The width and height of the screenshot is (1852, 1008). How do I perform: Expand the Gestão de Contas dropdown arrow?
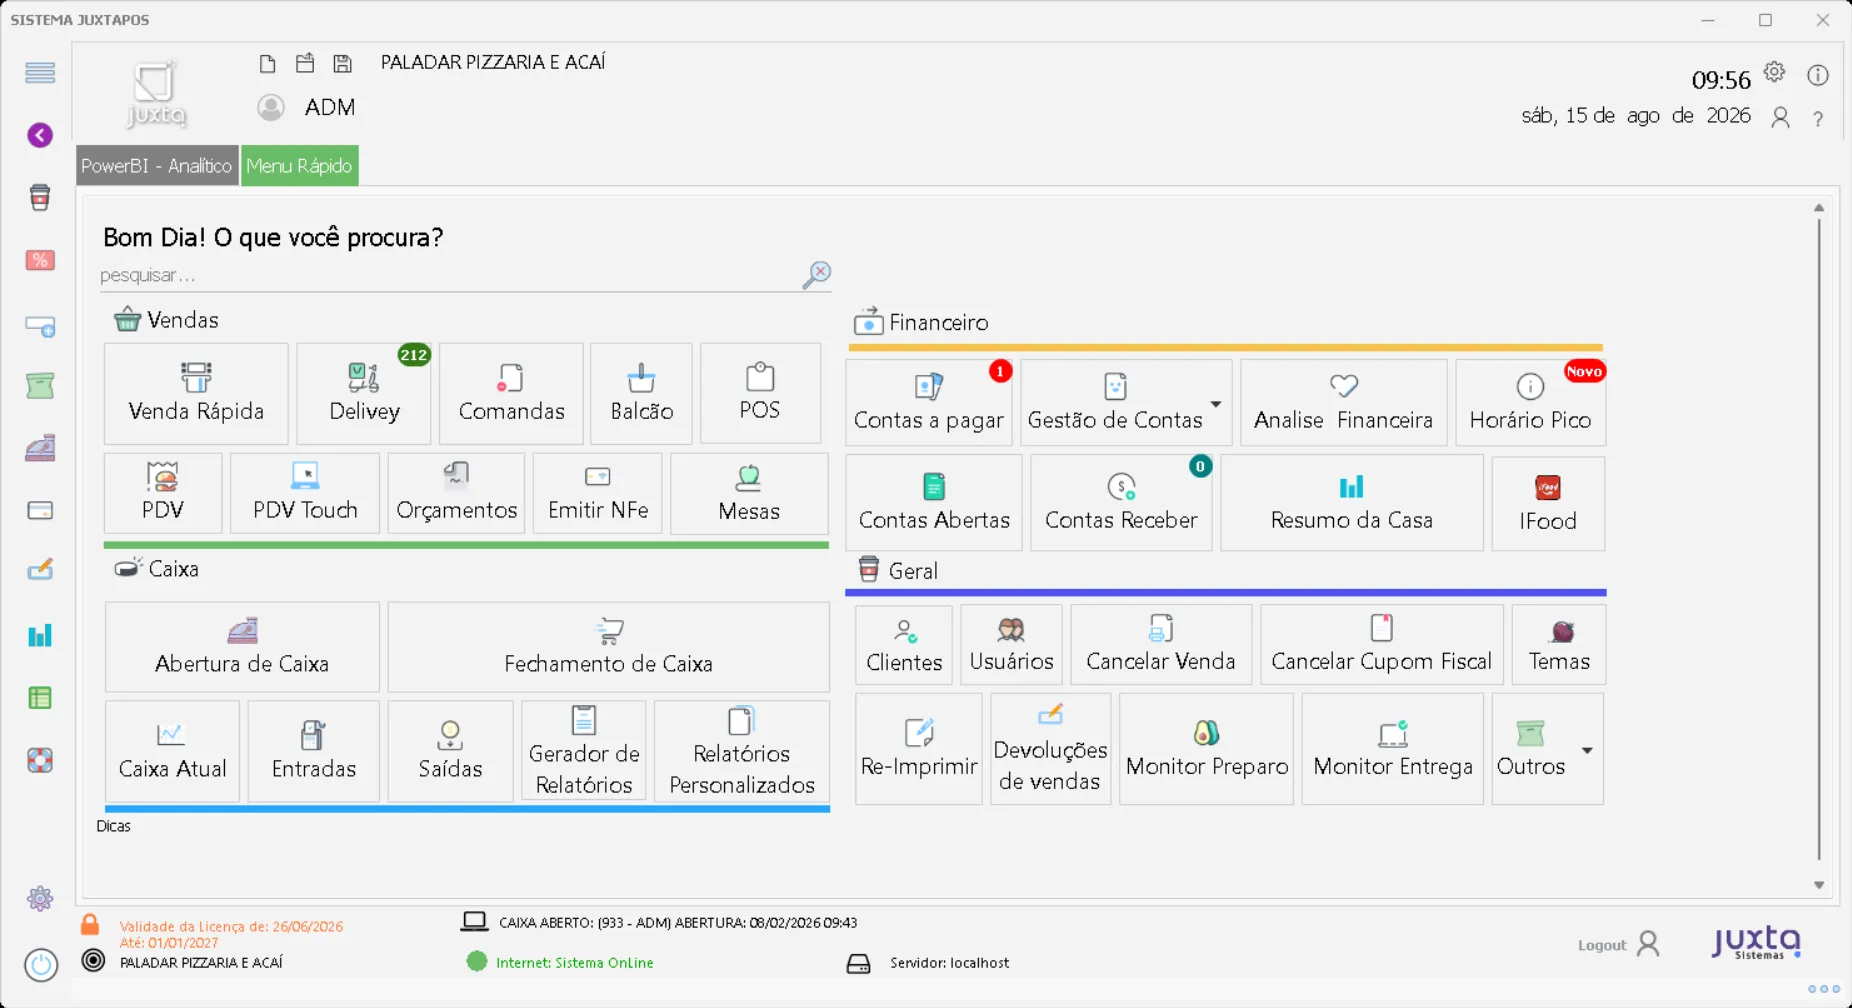(x=1216, y=404)
